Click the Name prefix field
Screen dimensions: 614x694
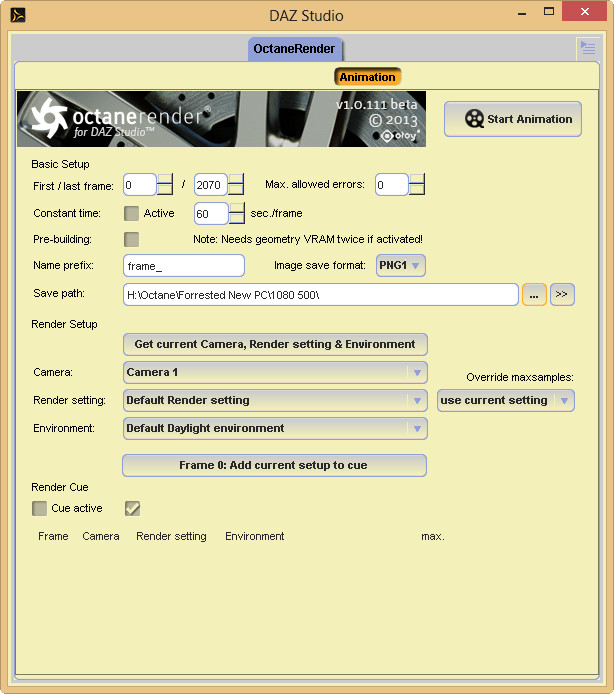[184, 266]
